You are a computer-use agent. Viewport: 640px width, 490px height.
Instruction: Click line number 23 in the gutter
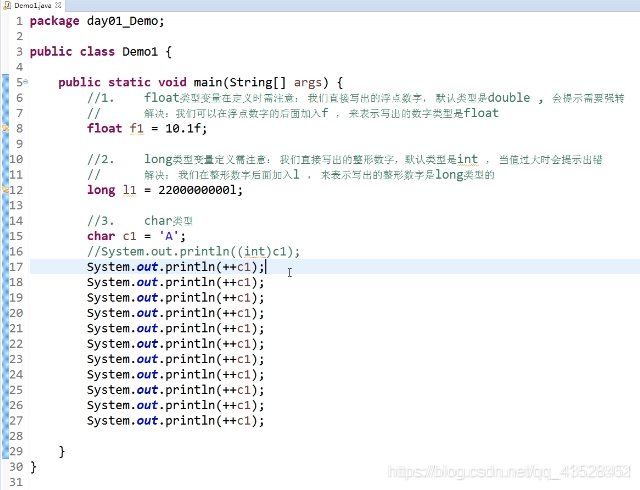coord(16,359)
